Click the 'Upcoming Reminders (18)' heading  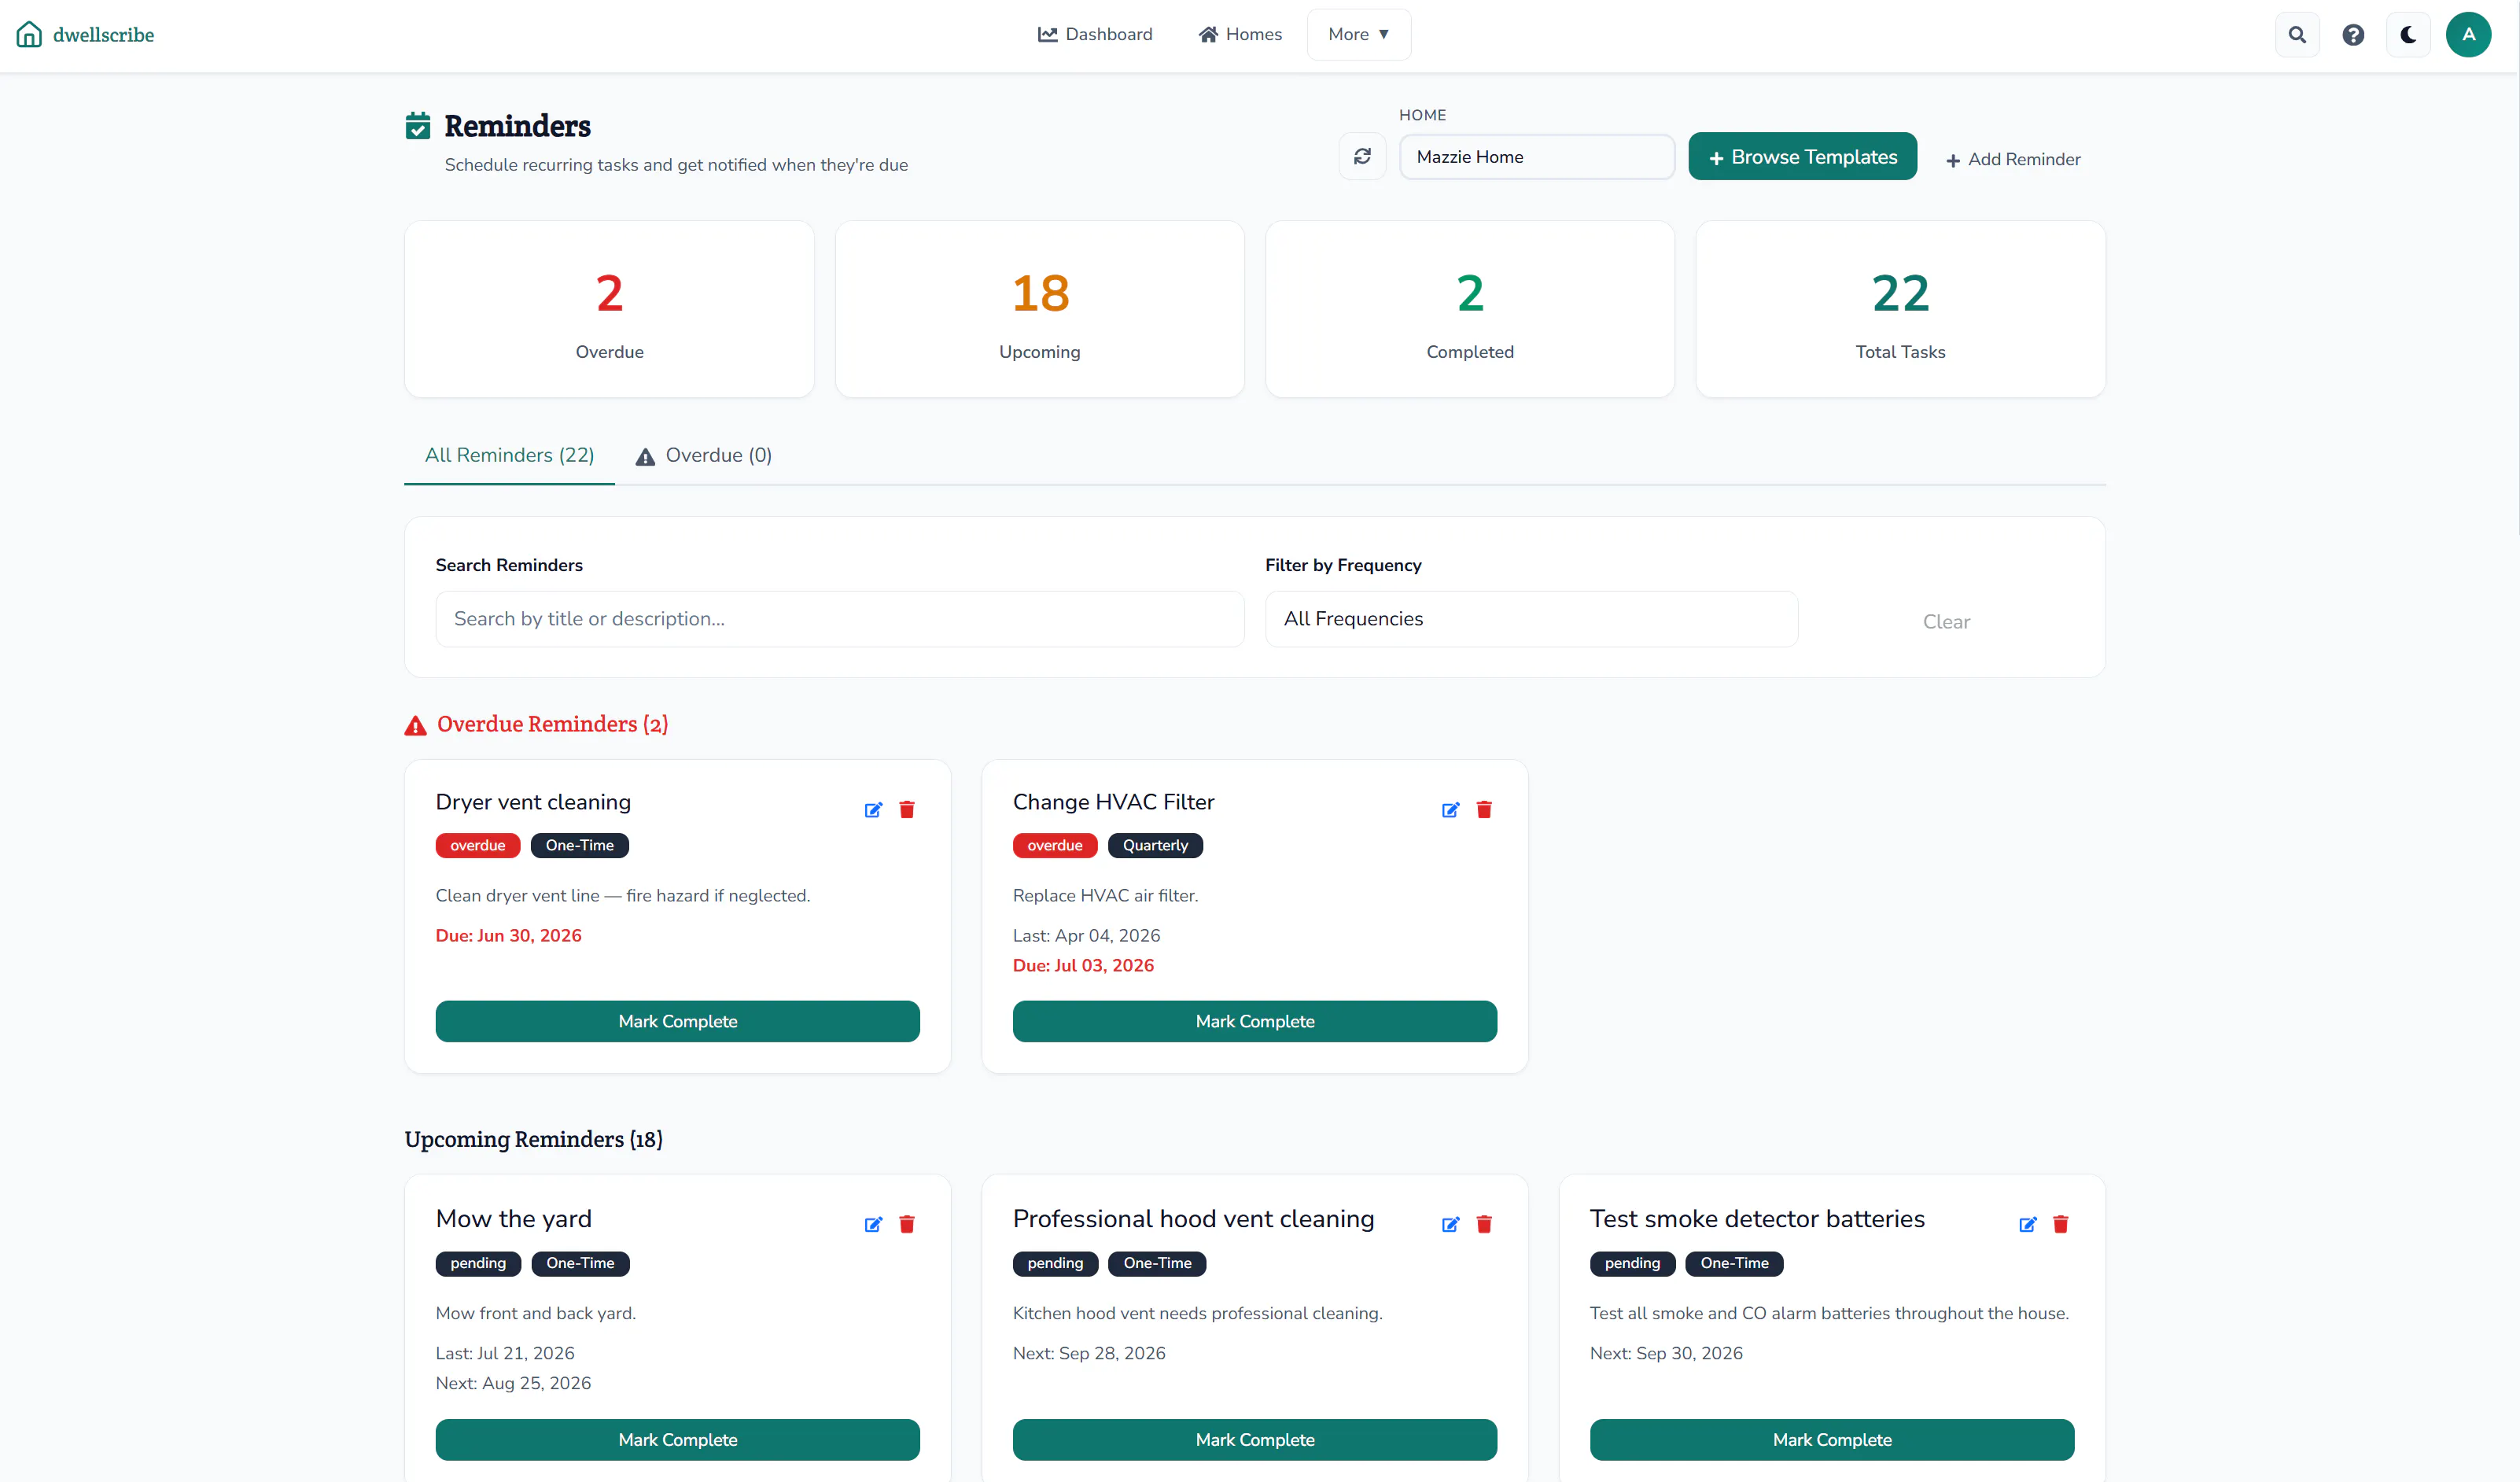click(x=533, y=1140)
